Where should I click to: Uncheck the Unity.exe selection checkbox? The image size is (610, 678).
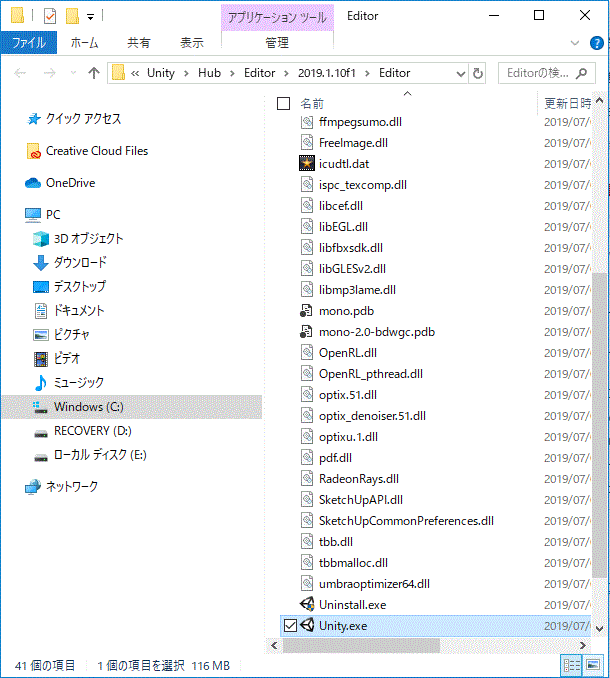pyautogui.click(x=291, y=626)
